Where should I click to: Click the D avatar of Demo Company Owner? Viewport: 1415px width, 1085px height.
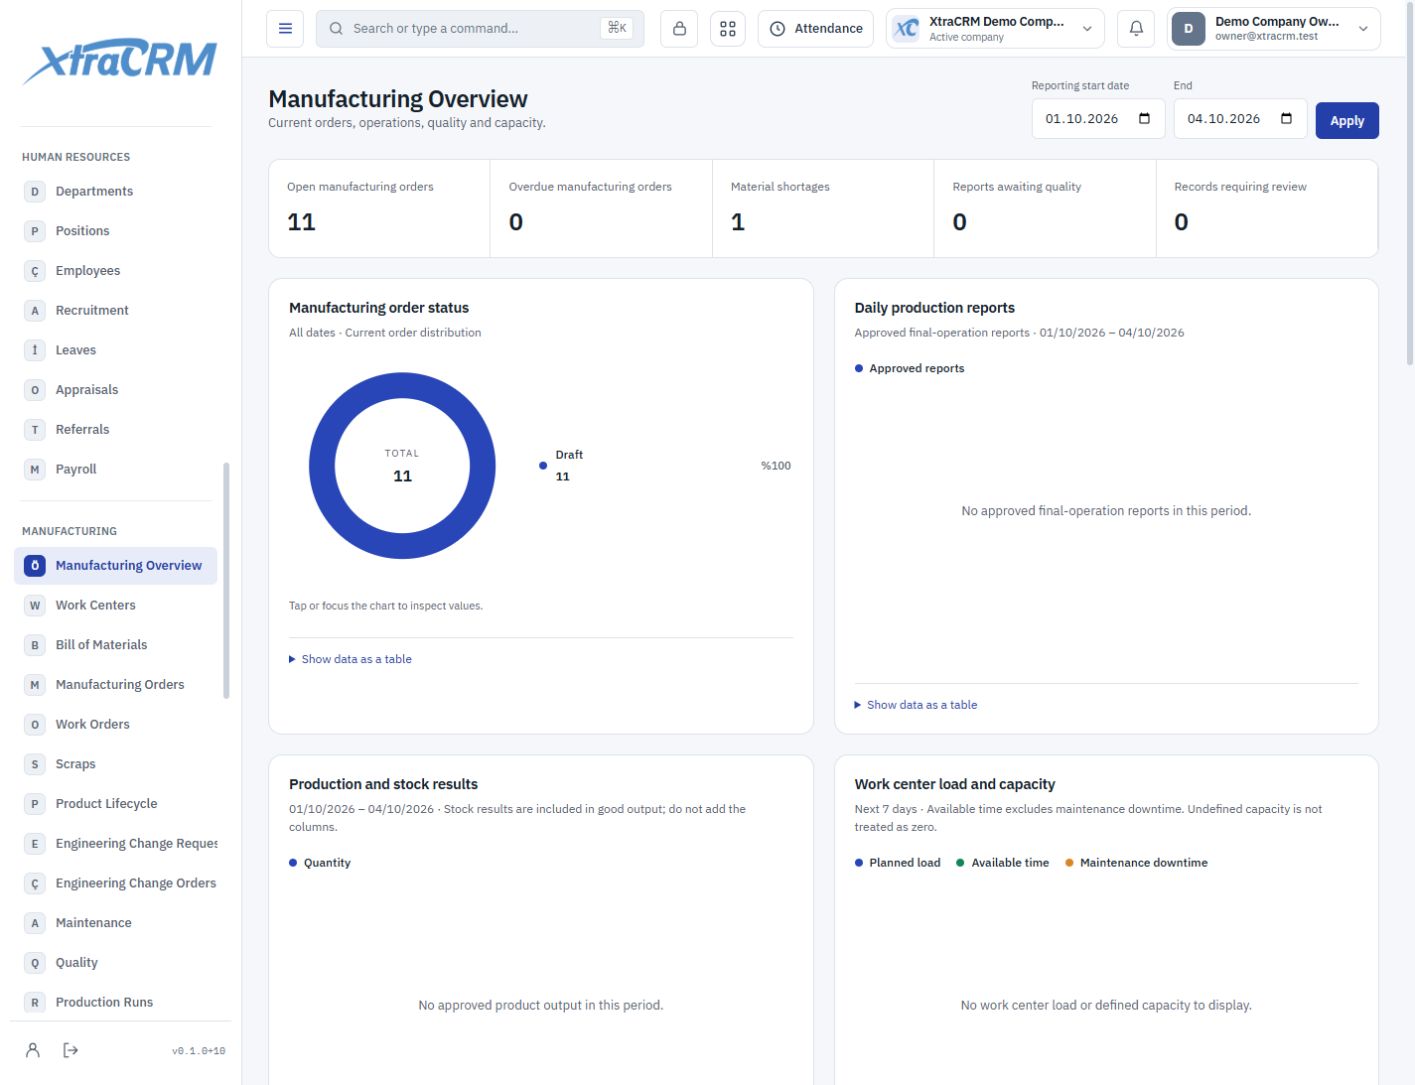pos(1188,29)
